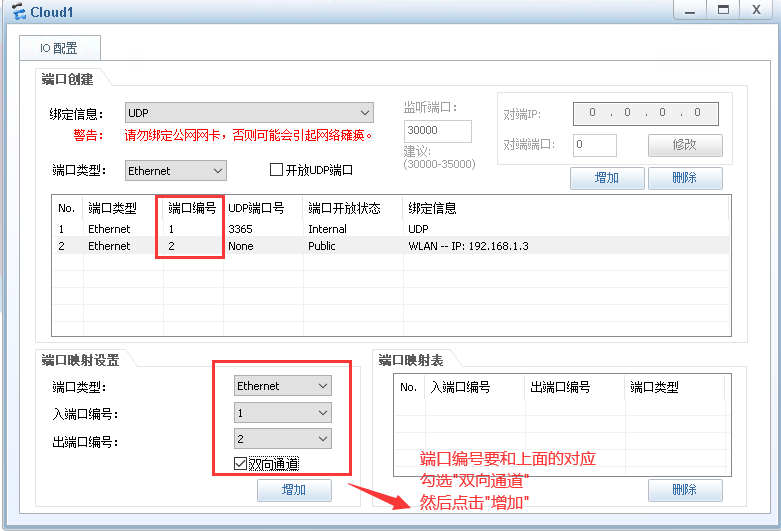Screen dimensions: 781x531
Task: Click the 对端IP address field
Action: [x=645, y=113]
